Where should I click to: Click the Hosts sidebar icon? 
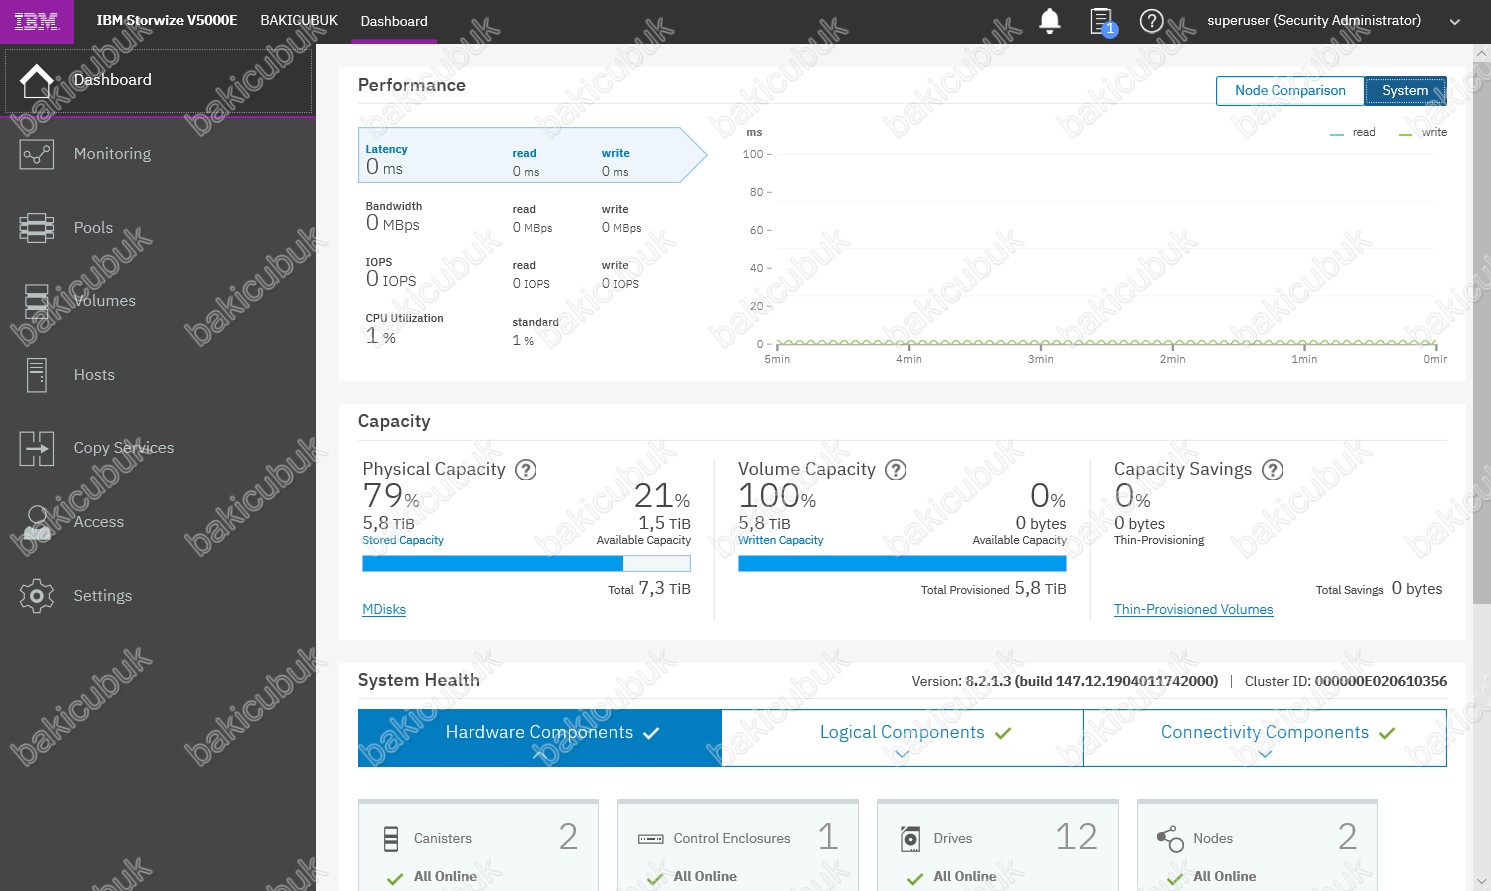pos(36,375)
